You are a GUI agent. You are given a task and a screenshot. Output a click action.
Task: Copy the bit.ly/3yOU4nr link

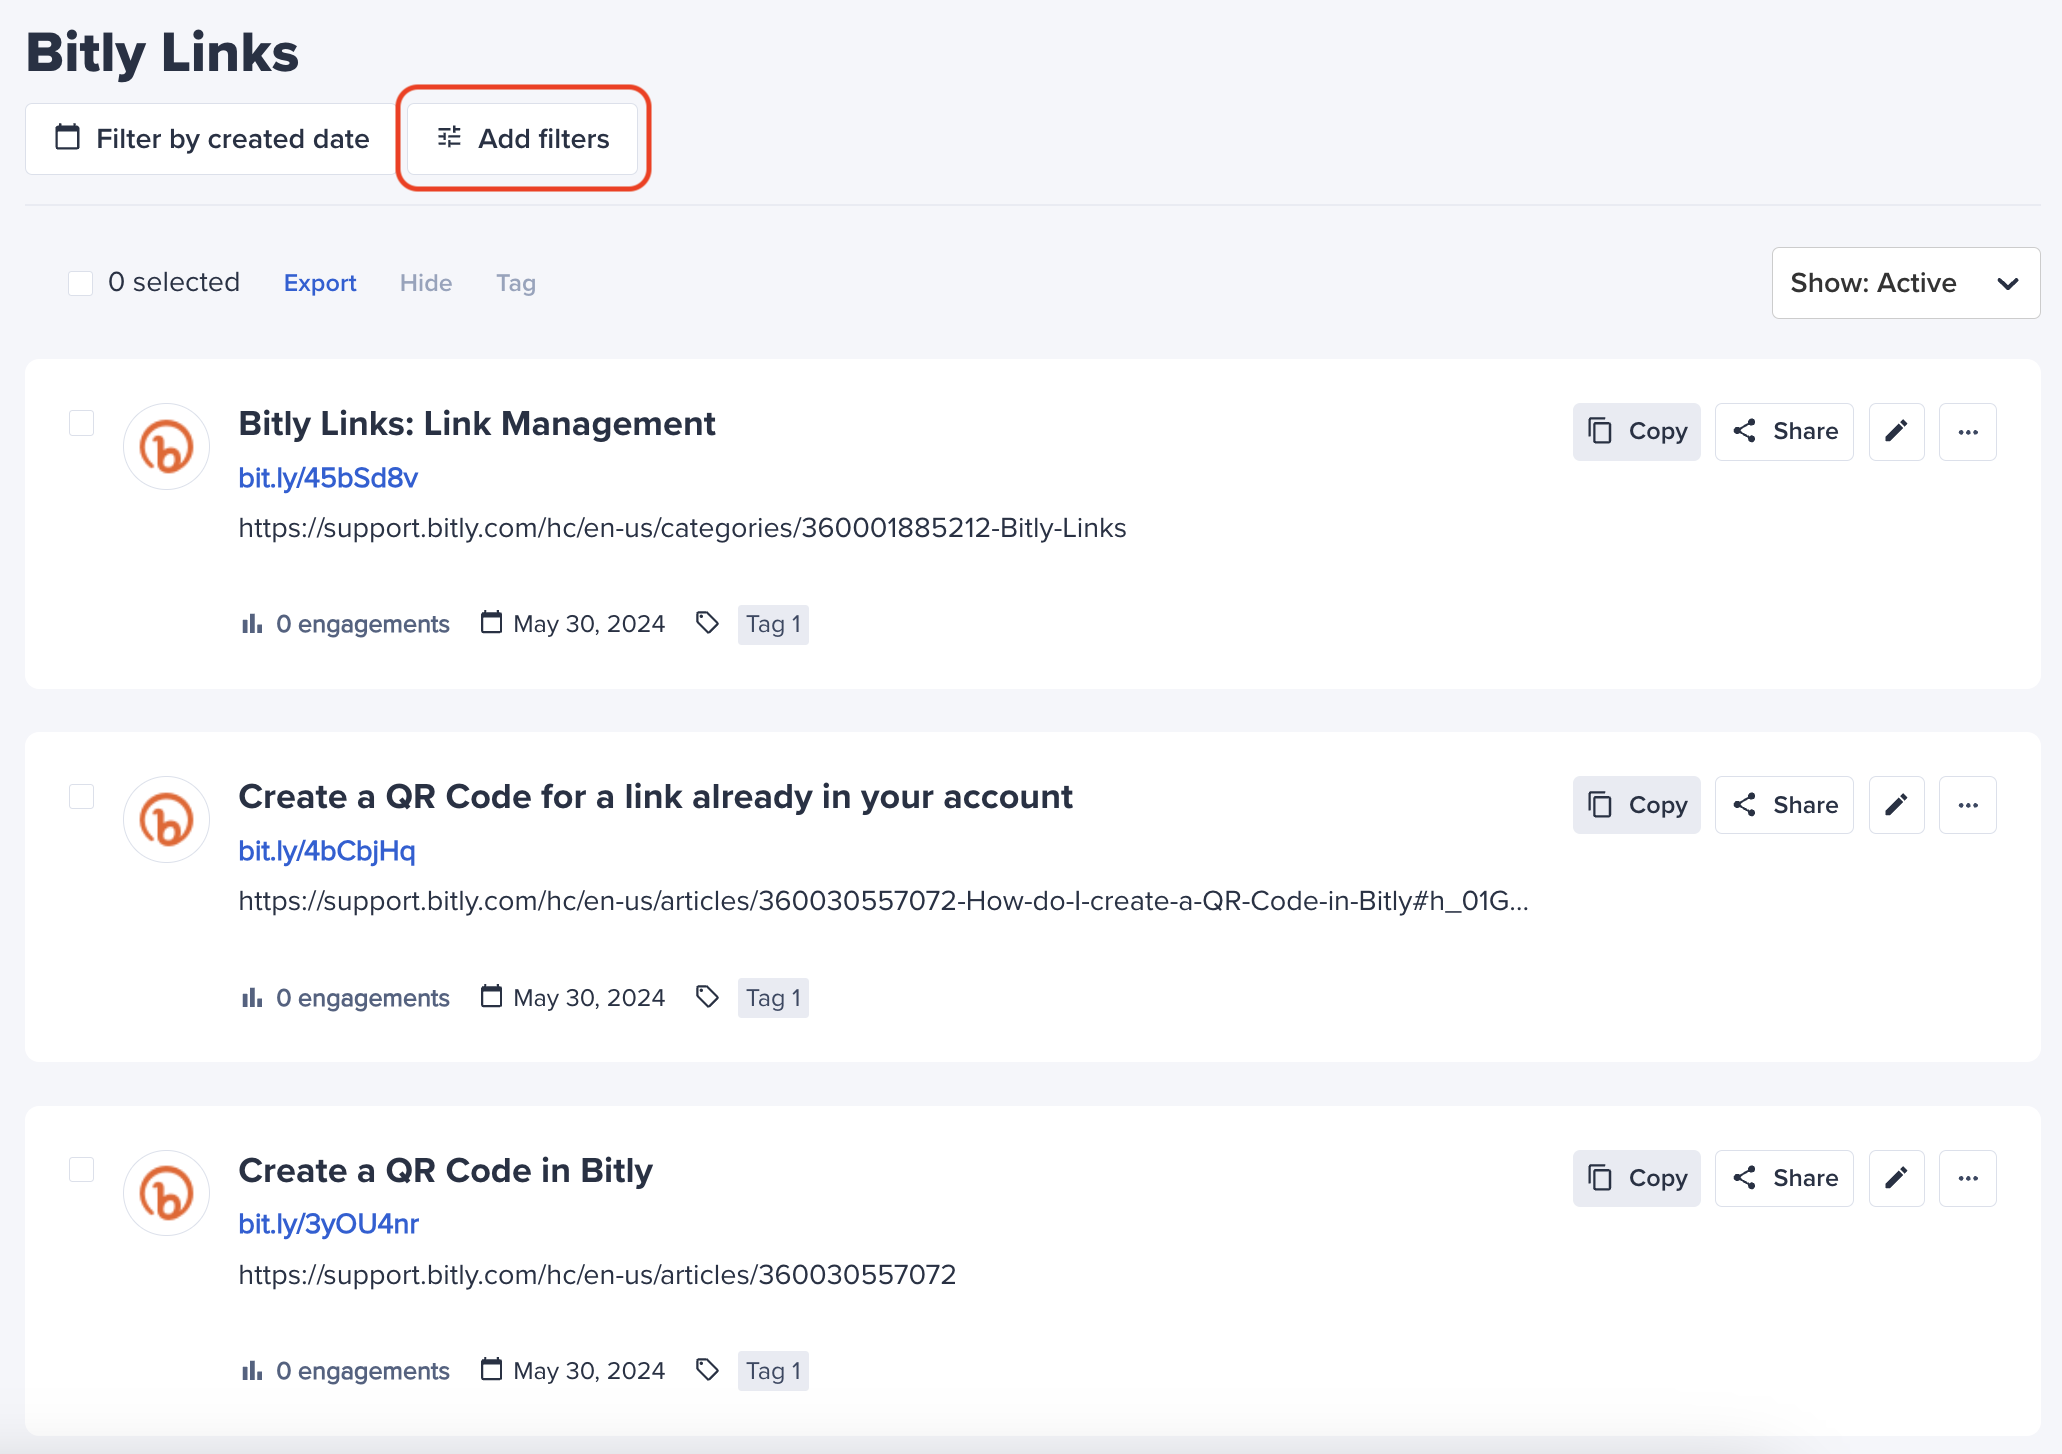point(1637,1178)
